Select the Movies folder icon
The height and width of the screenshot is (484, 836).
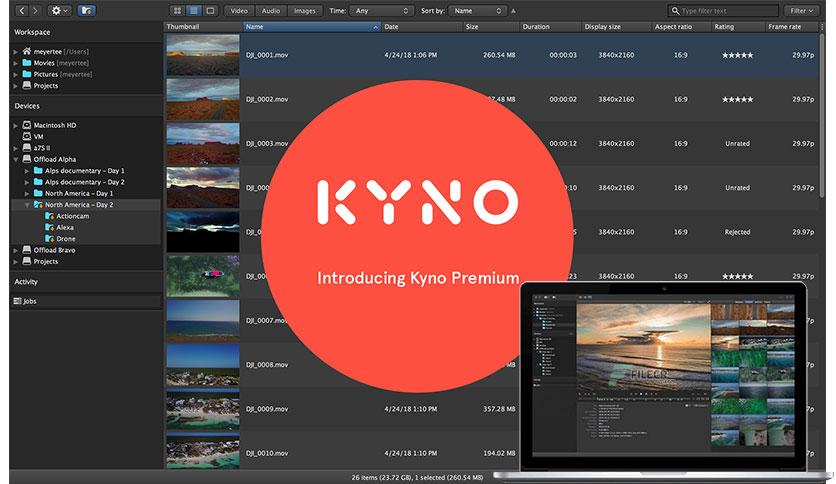pos(27,62)
